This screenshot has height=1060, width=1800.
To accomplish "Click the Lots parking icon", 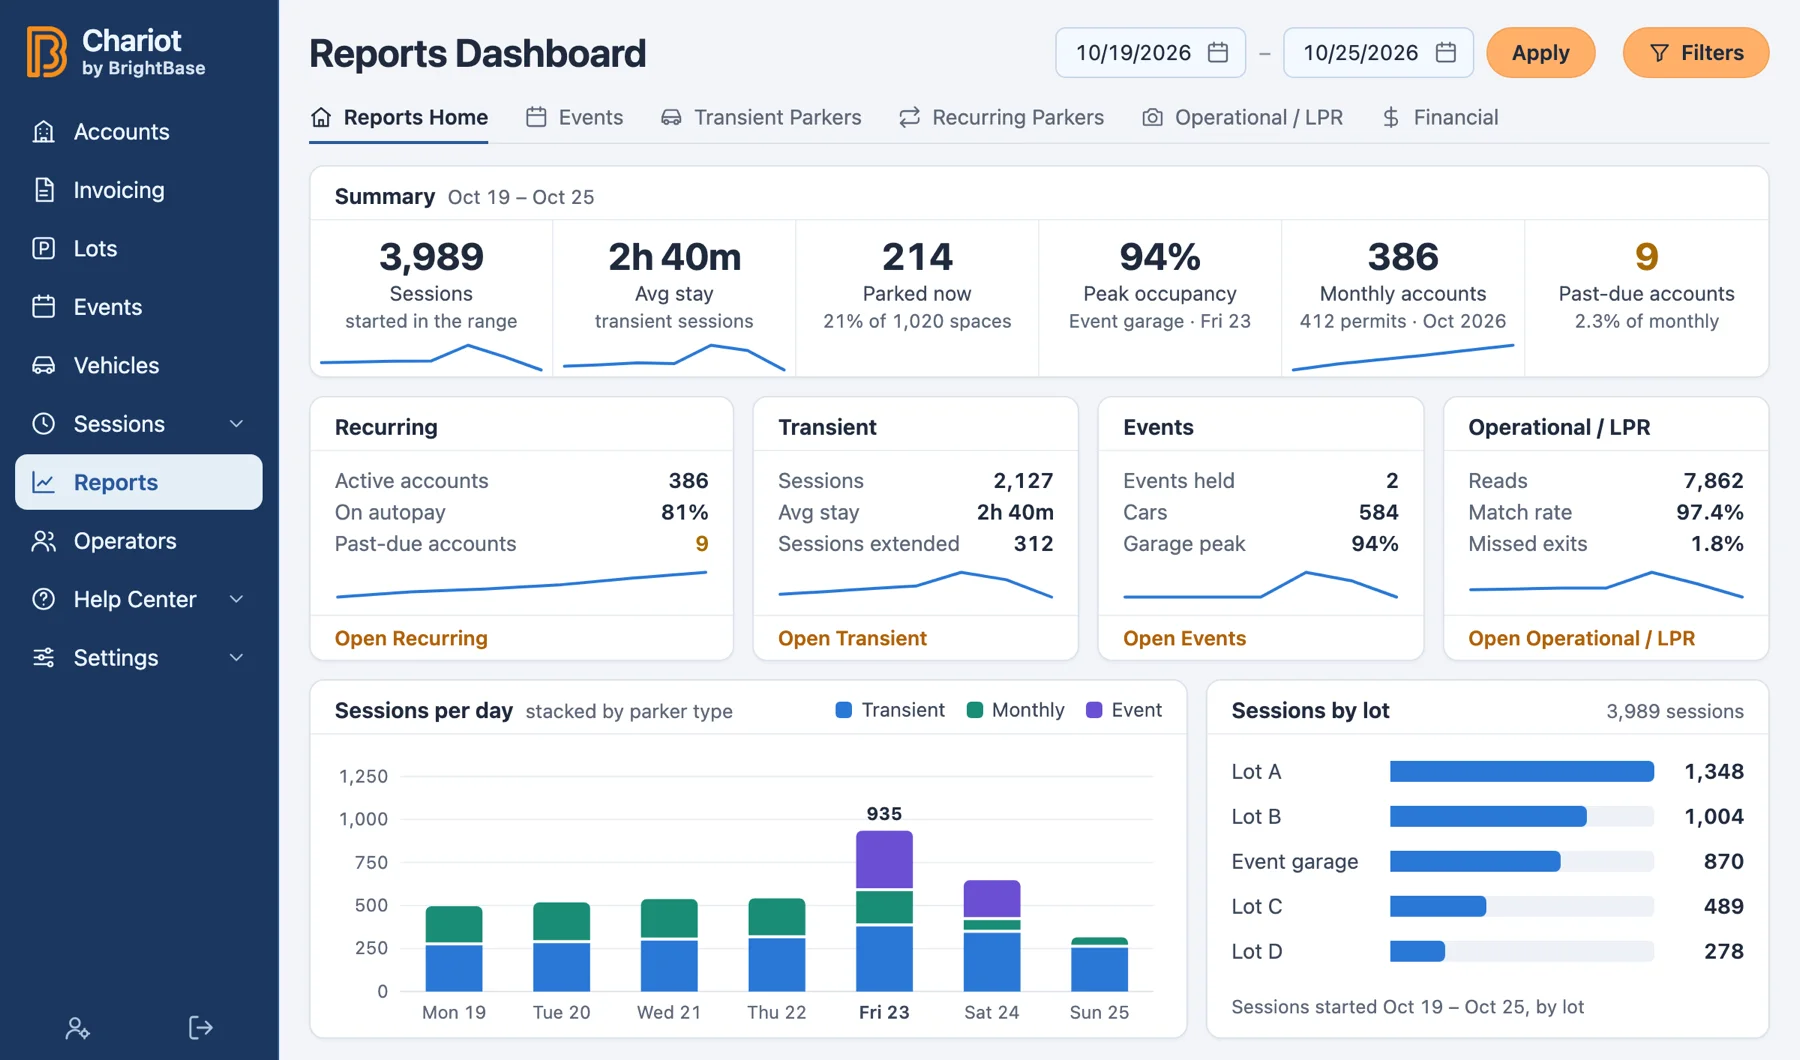I will 44,248.
